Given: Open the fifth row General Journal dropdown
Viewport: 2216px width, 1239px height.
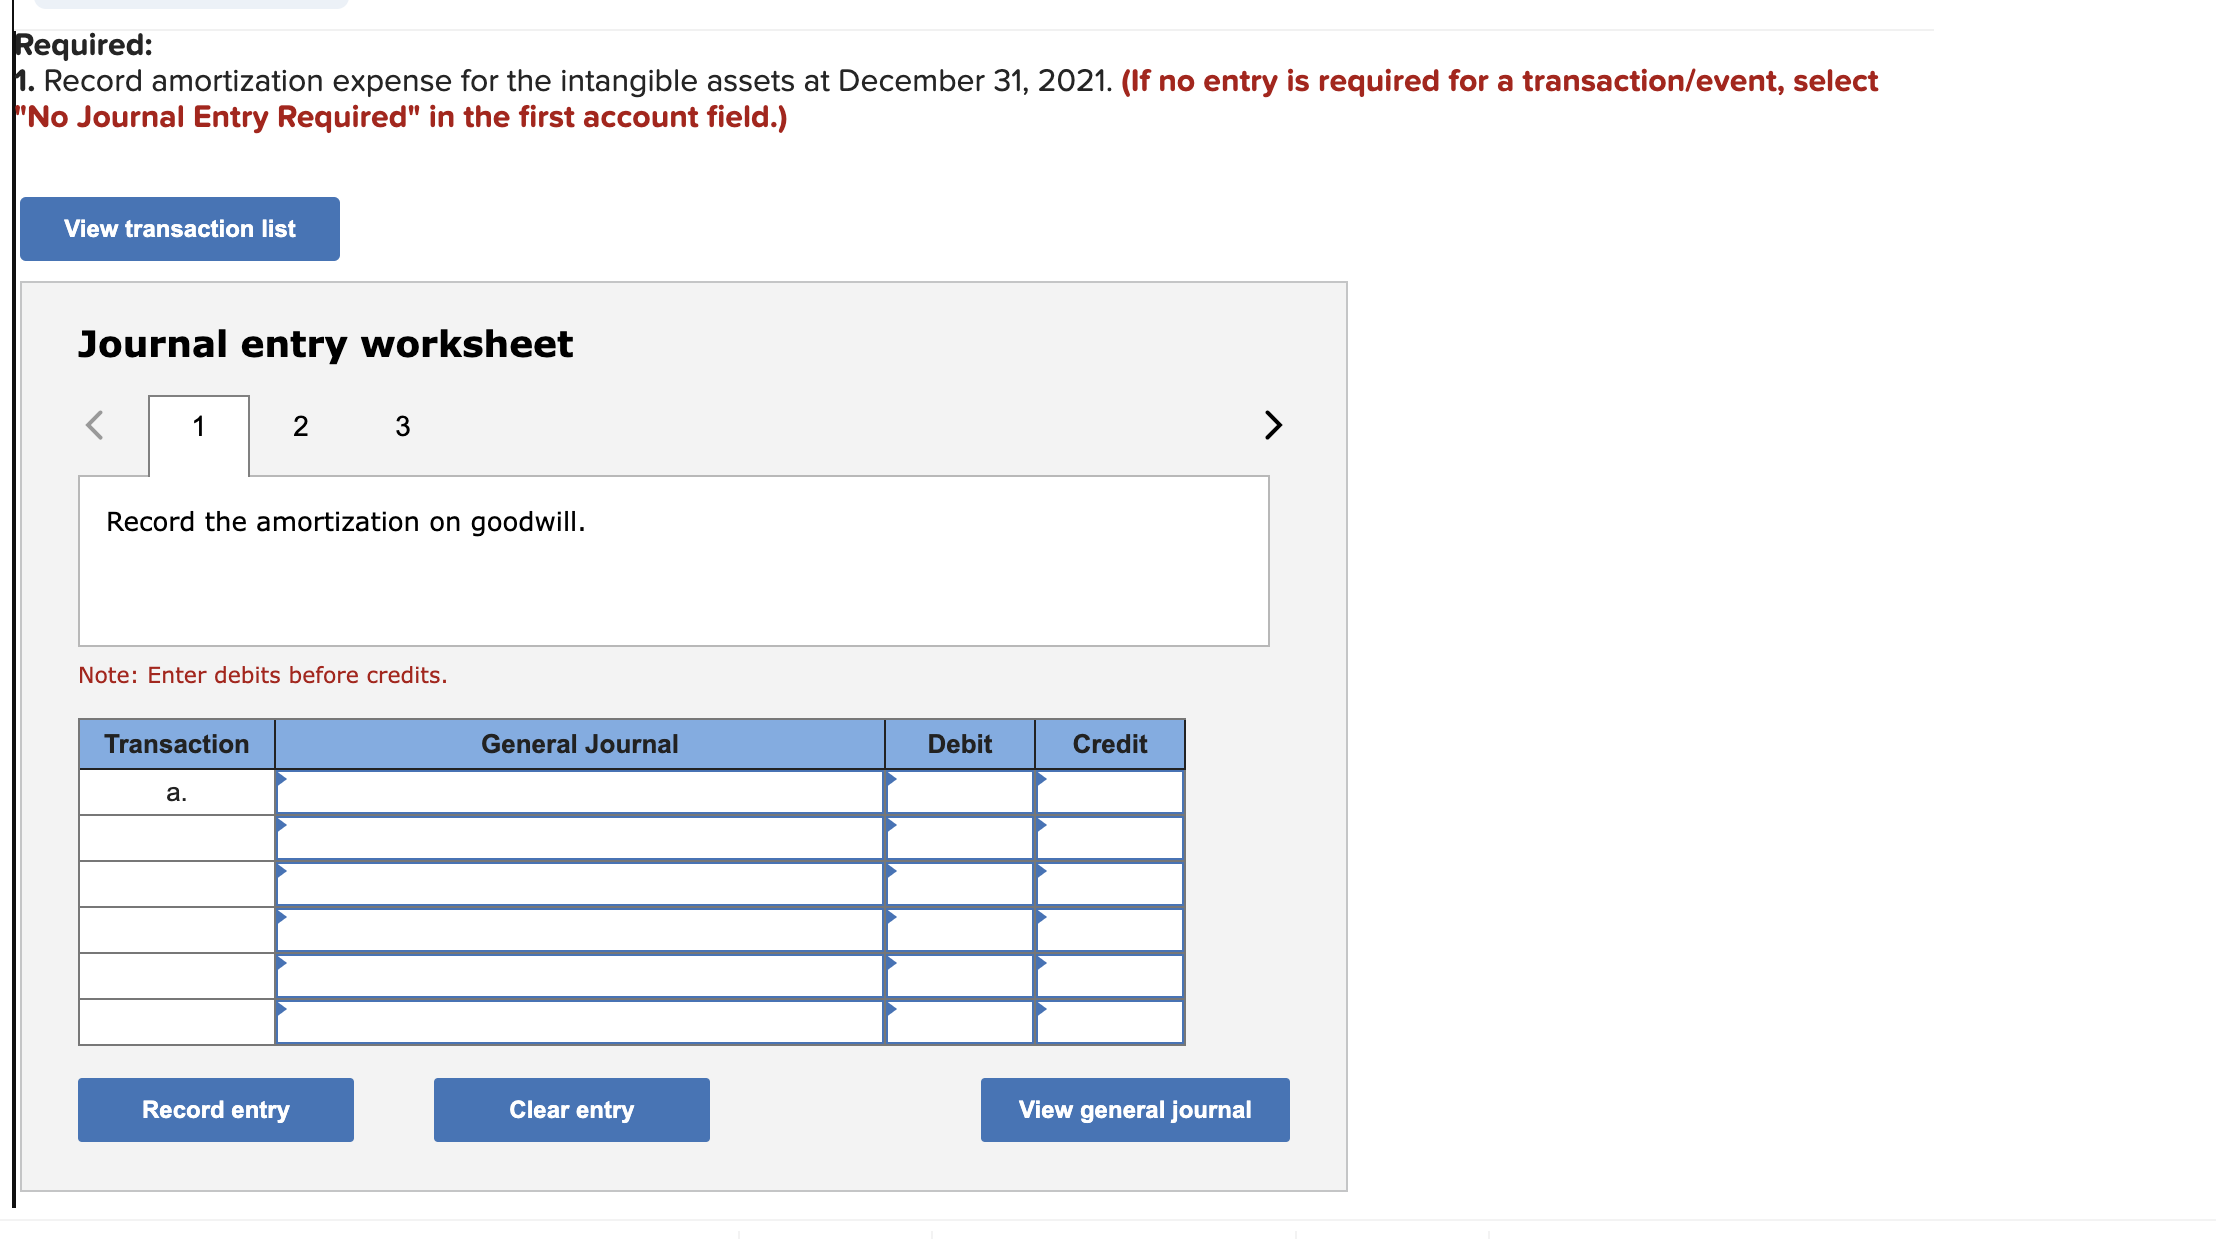Looking at the screenshot, I should 580,975.
